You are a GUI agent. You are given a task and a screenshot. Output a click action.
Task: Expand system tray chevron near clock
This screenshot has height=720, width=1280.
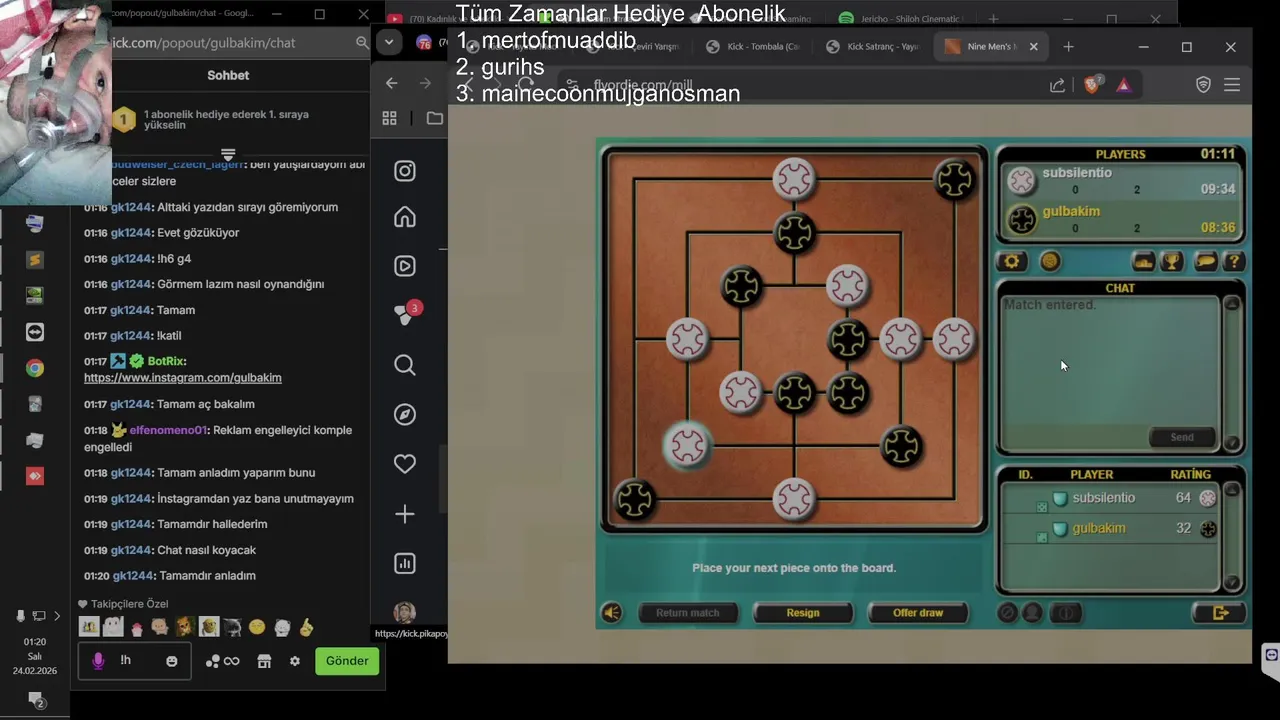pos(57,616)
